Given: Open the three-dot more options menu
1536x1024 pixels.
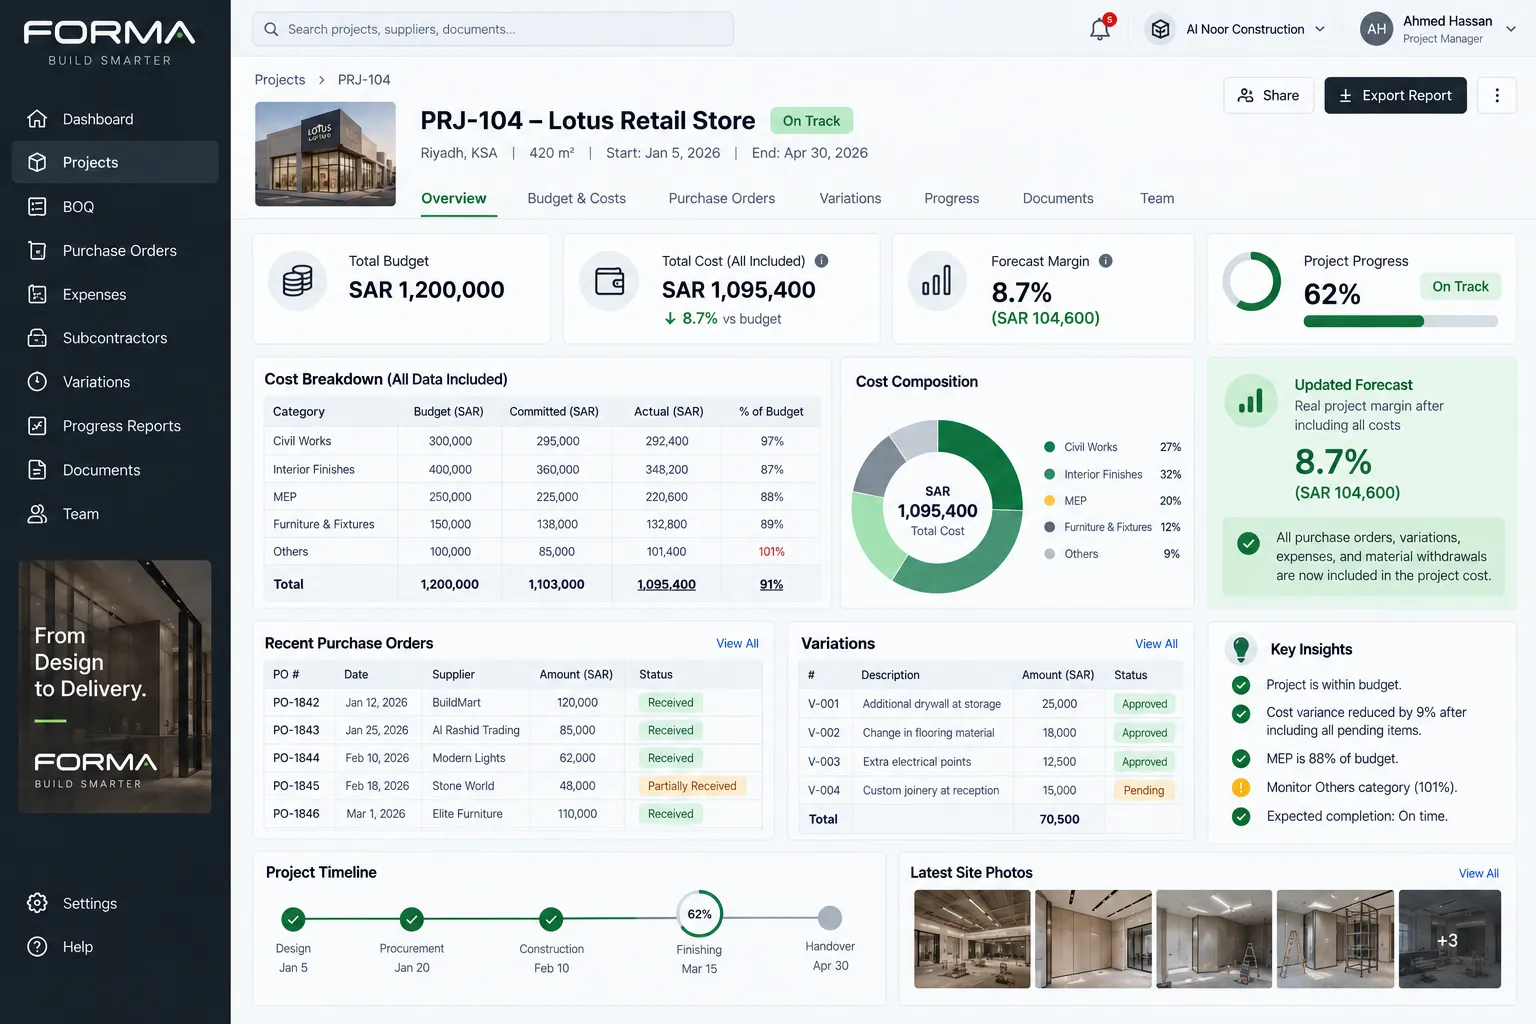Looking at the screenshot, I should (x=1497, y=95).
